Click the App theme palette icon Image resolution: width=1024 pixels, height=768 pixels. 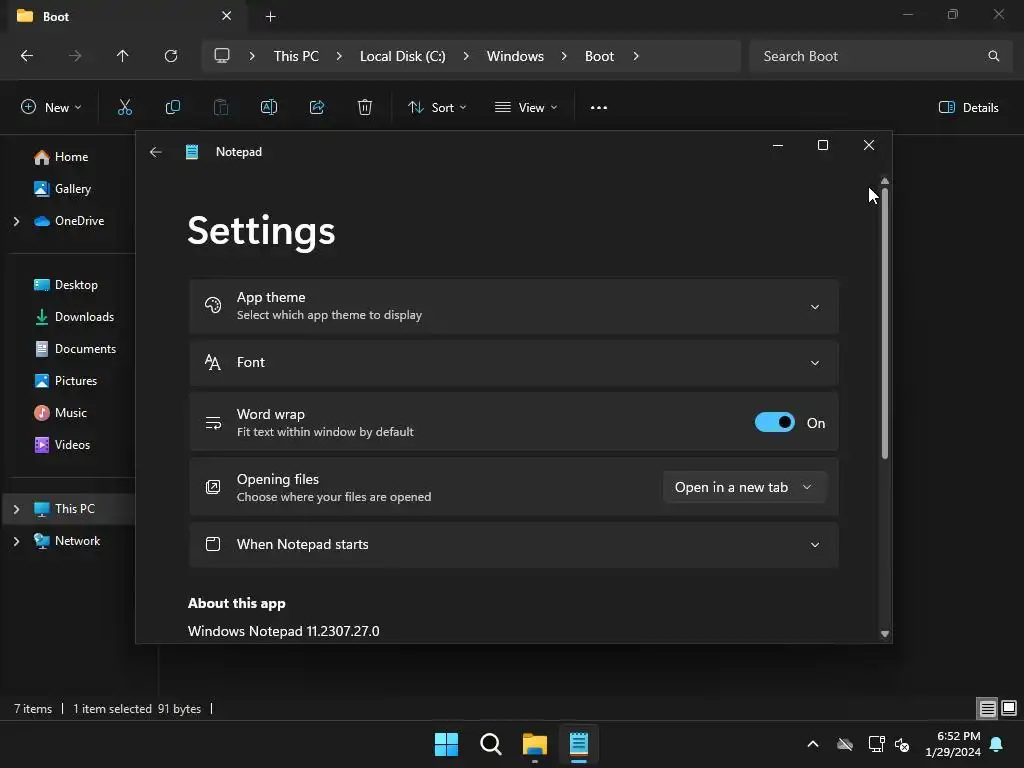point(213,305)
